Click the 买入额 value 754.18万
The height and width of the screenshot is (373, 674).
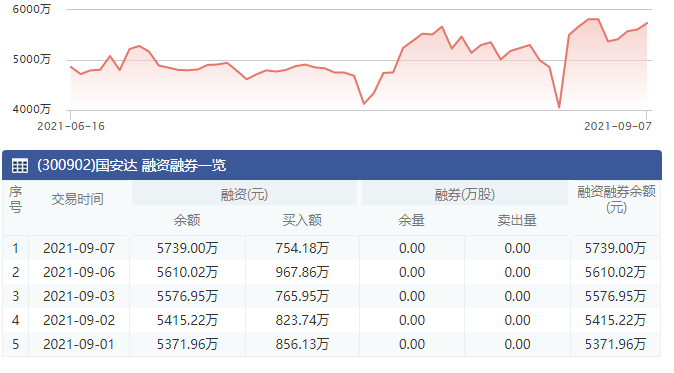tap(302, 248)
